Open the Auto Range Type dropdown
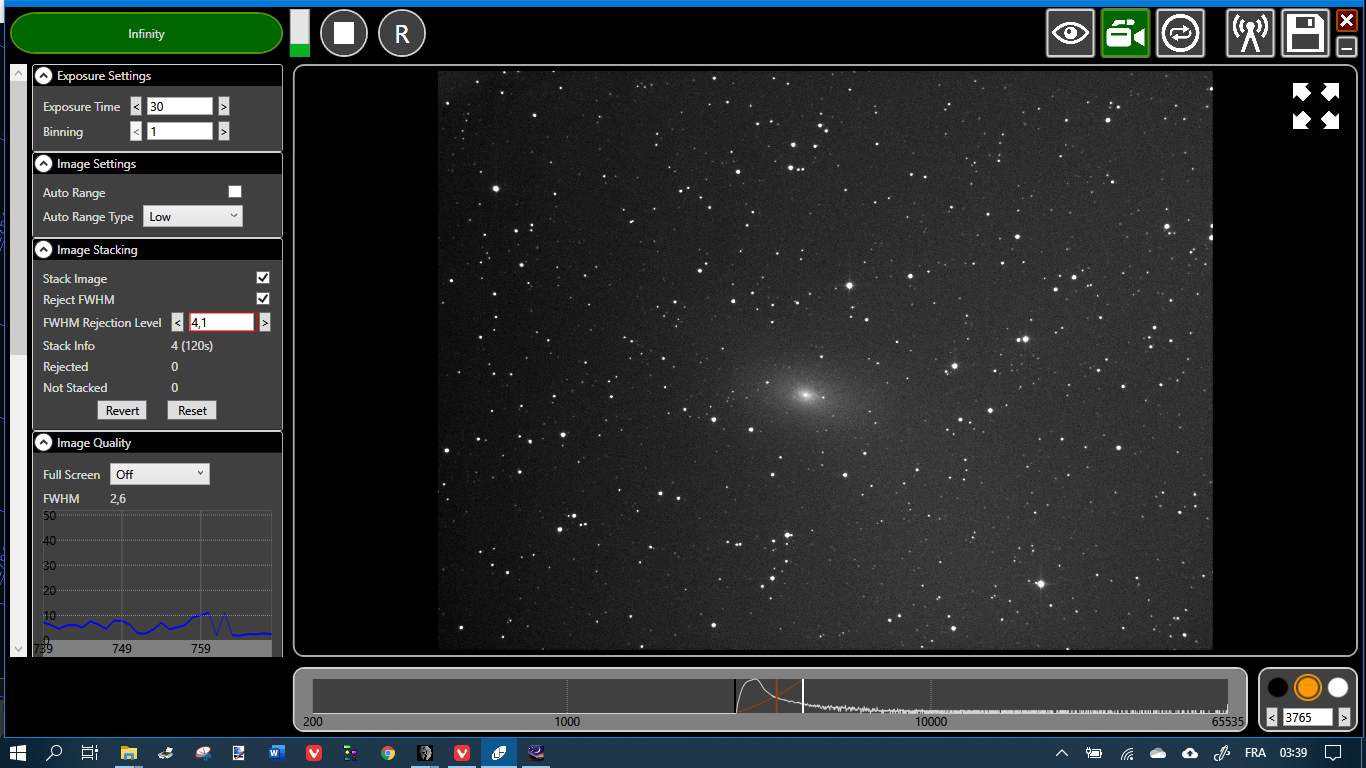 coord(193,216)
